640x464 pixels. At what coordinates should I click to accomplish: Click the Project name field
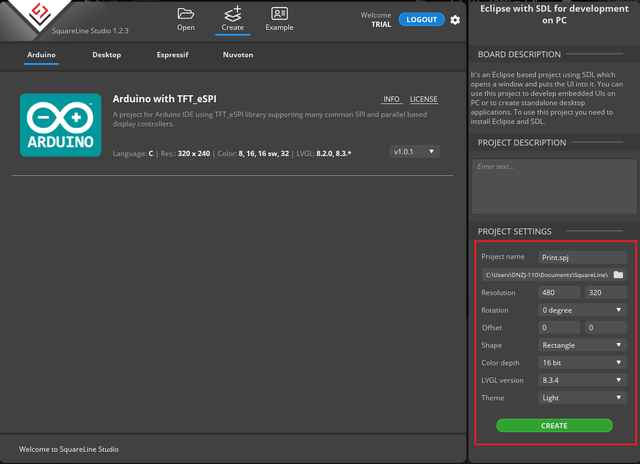click(x=582, y=258)
